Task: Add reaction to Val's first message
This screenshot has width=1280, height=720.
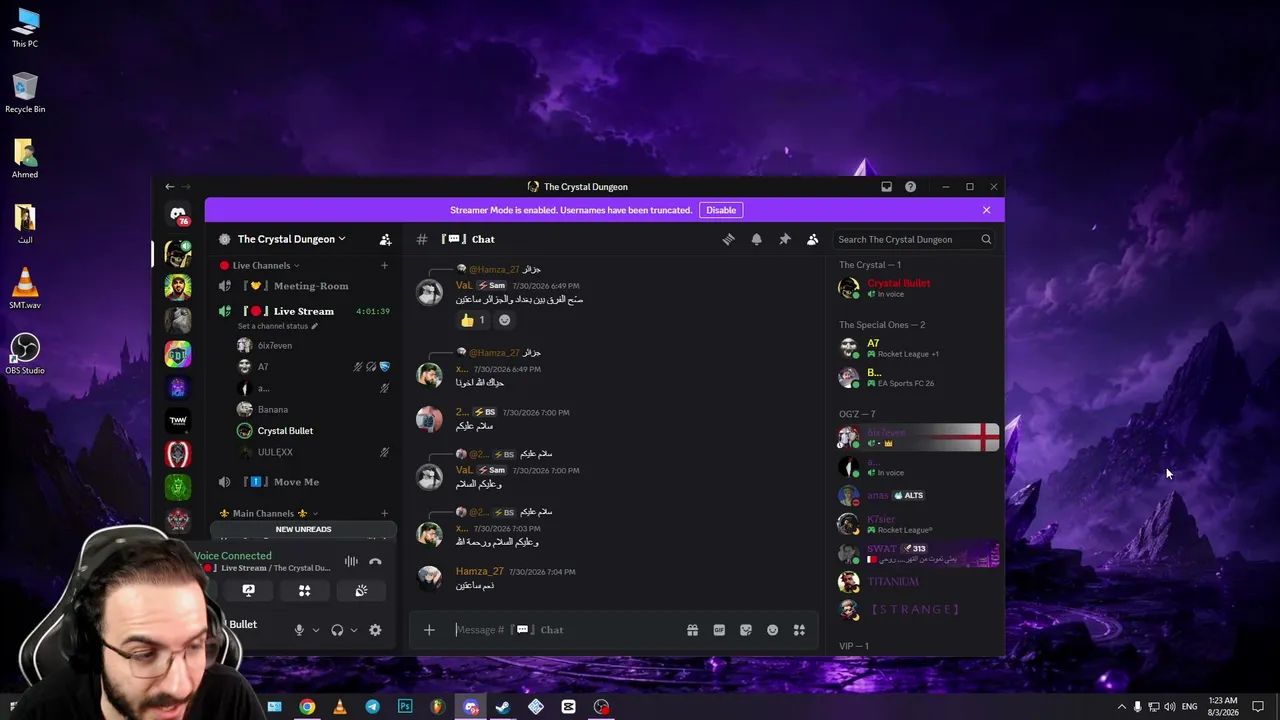Action: (x=504, y=320)
